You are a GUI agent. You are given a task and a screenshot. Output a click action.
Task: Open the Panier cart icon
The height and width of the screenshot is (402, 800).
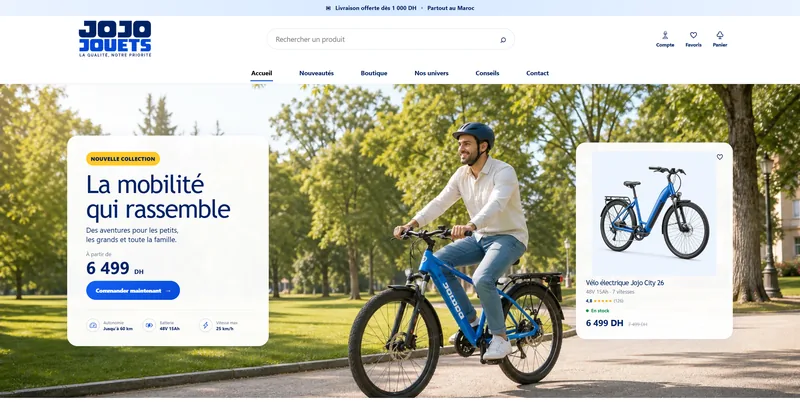click(720, 35)
